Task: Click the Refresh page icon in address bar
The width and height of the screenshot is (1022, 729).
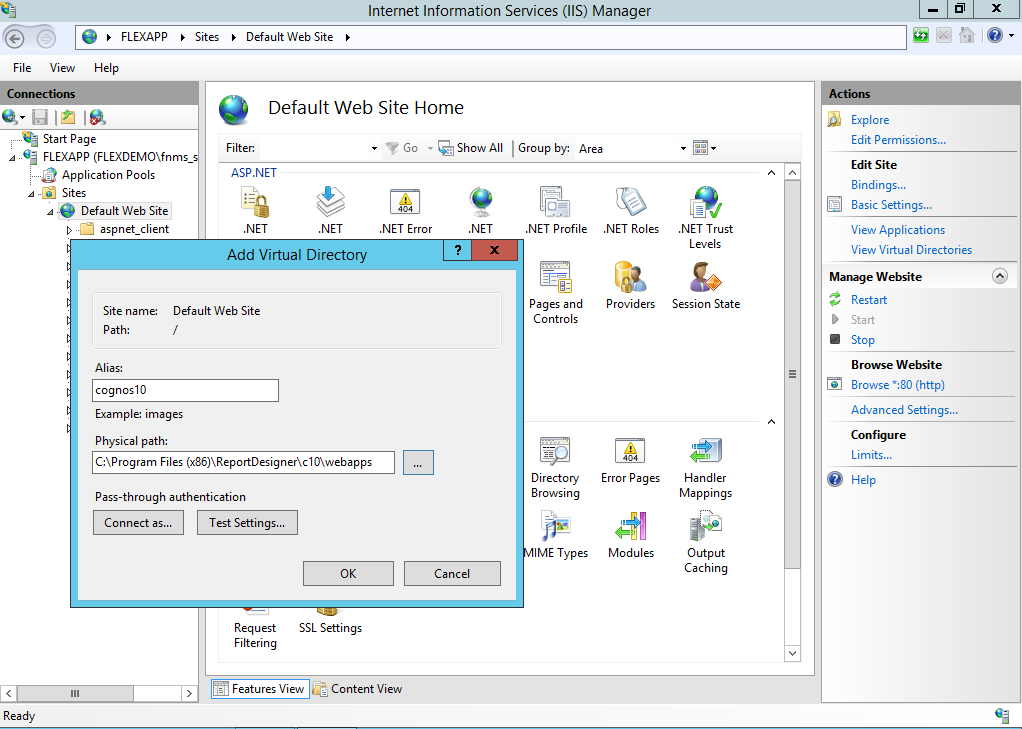Action: [920, 35]
